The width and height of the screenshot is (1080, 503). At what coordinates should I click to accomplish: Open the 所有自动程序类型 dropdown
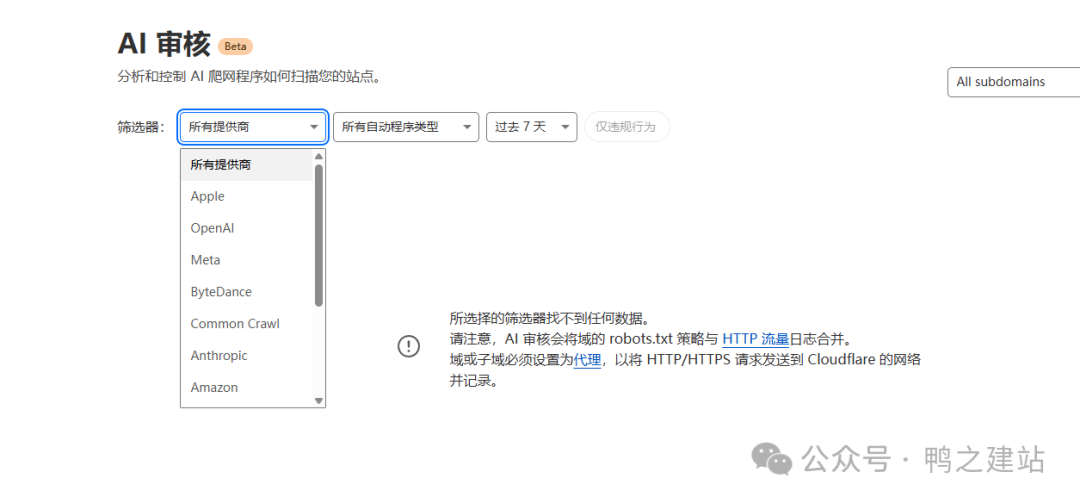click(x=406, y=127)
